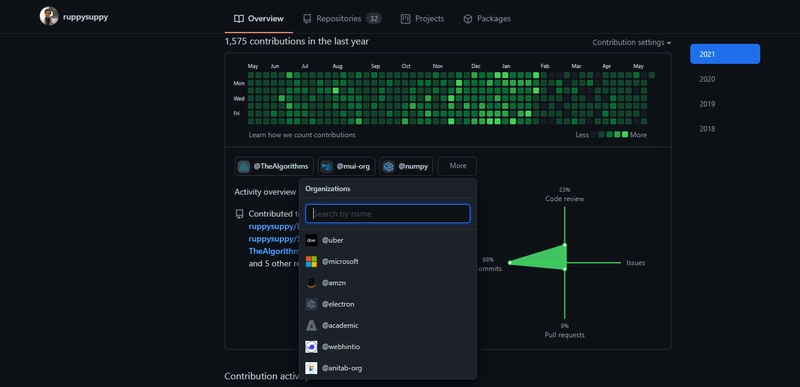
Task: Choose @uber from organizations list
Action: [x=388, y=240]
